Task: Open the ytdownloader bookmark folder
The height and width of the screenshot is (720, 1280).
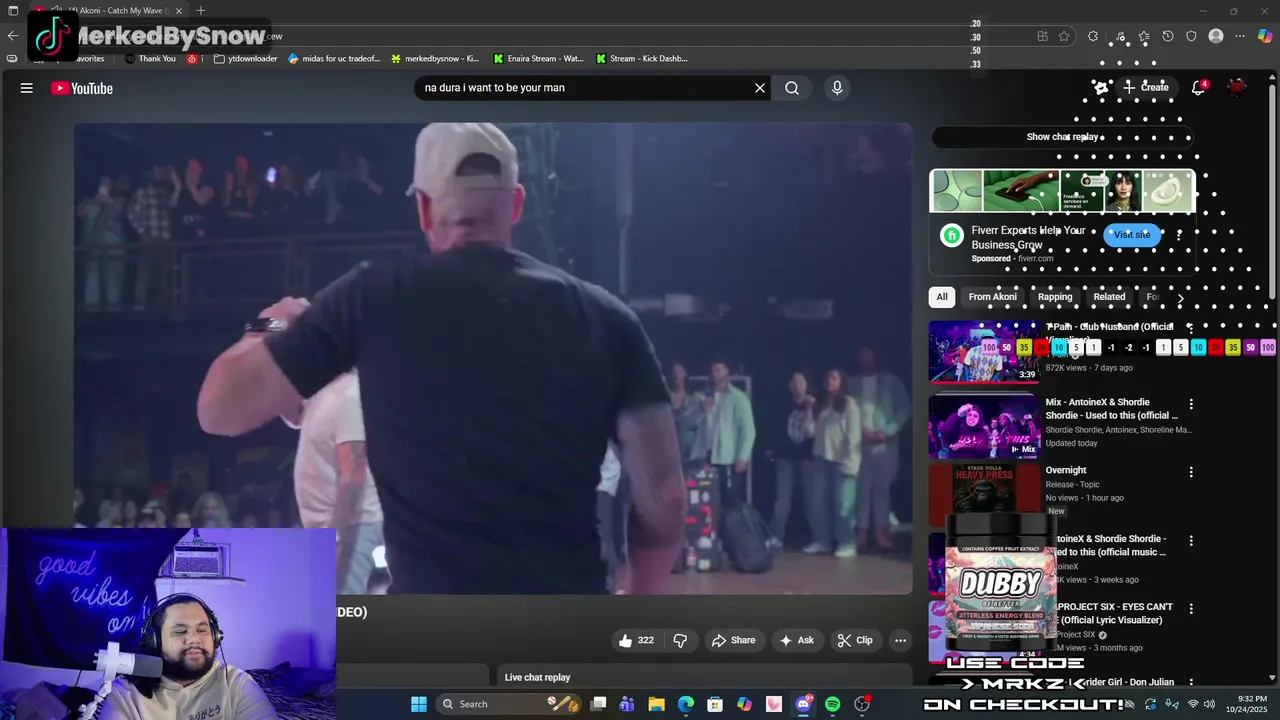Action: [x=245, y=59]
